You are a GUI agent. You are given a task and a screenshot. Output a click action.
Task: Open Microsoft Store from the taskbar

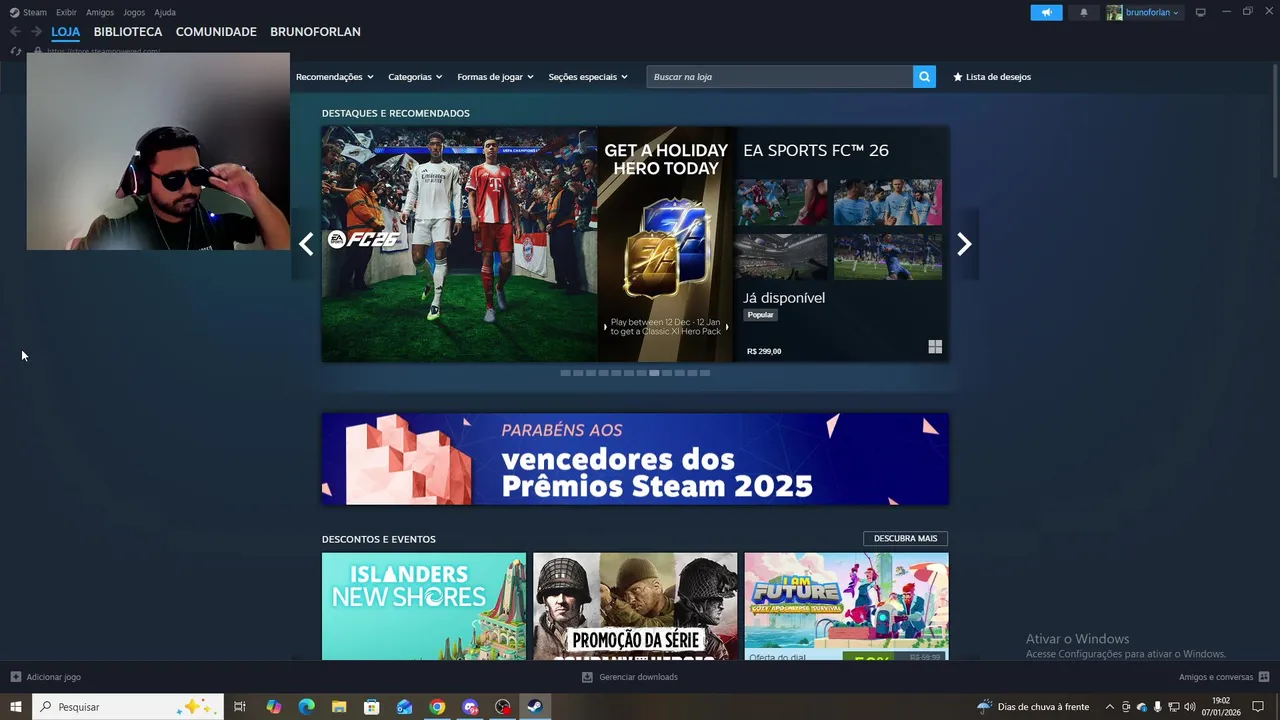point(372,707)
